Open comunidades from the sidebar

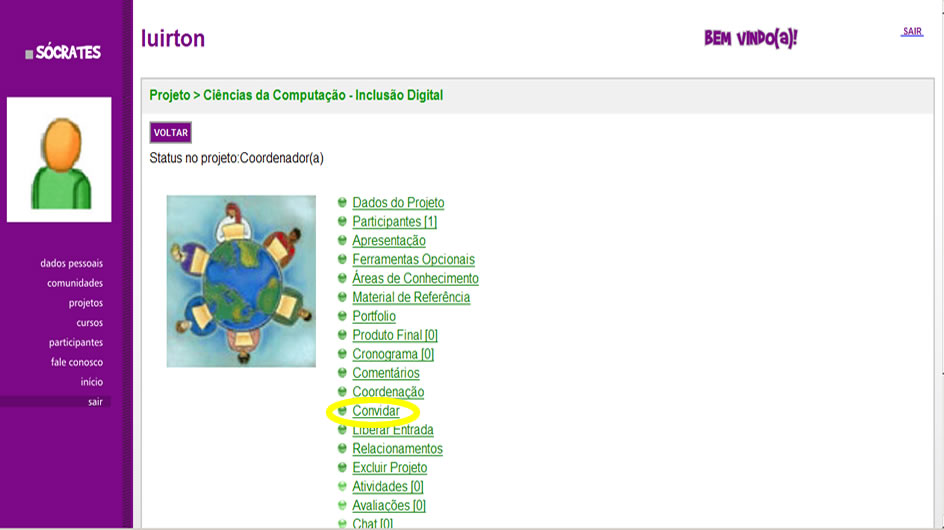click(x=75, y=283)
